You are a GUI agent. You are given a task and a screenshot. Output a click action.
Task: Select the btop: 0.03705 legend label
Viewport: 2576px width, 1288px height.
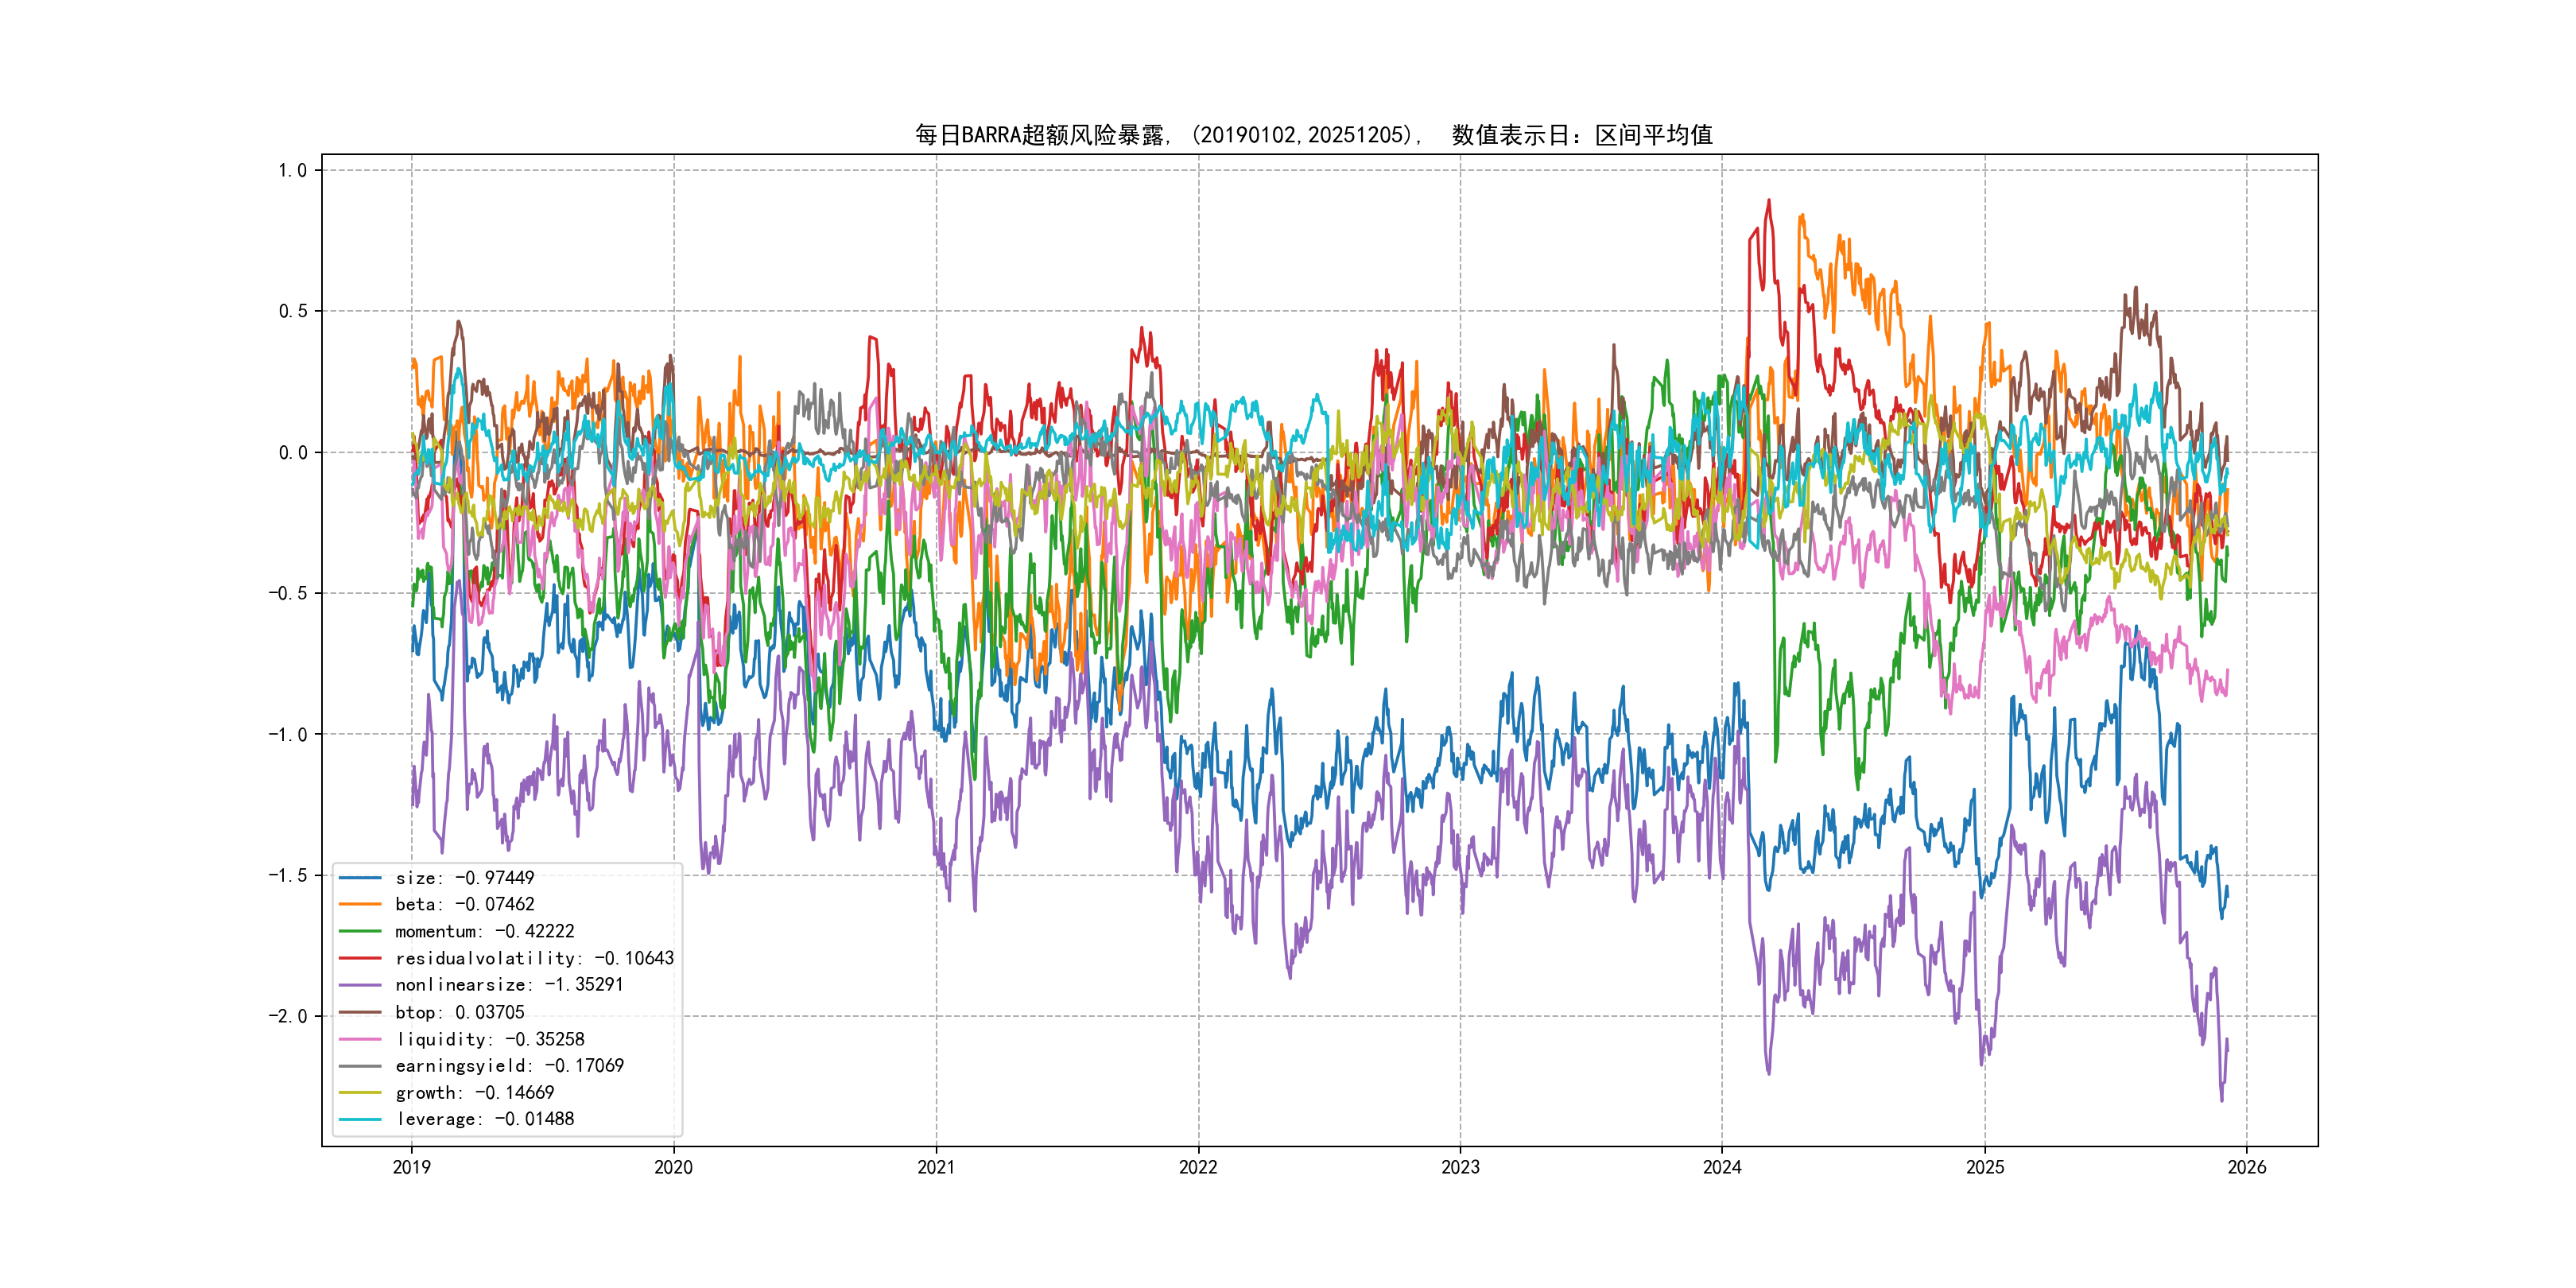(x=459, y=1012)
